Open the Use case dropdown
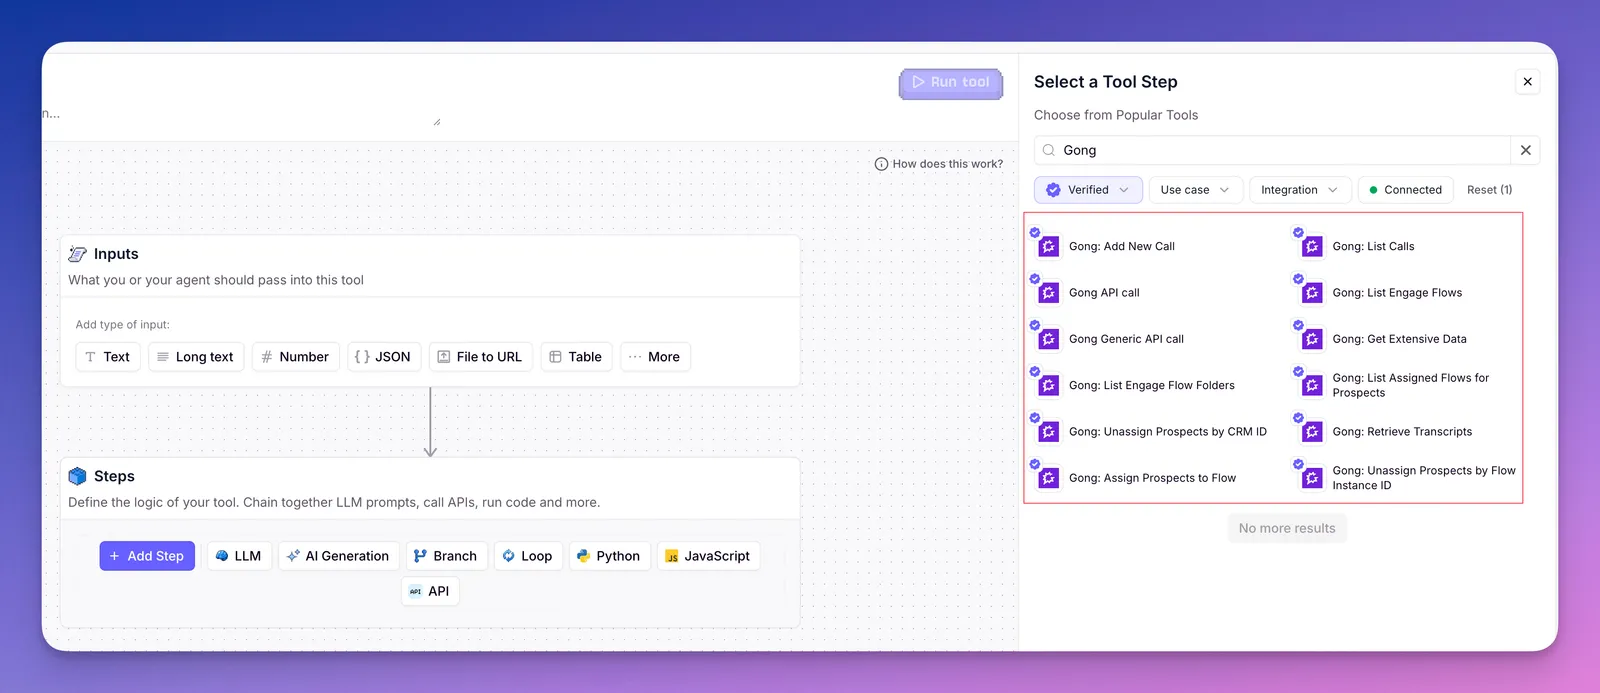This screenshot has height=693, width=1600. 1195,190
